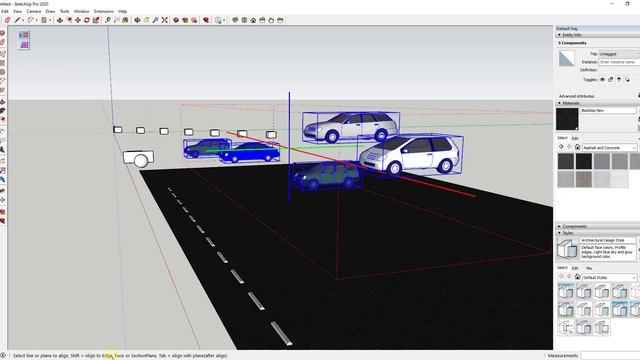This screenshot has width=640, height=360.
Task: Switch to Materials Edit tab
Action: 575,138
